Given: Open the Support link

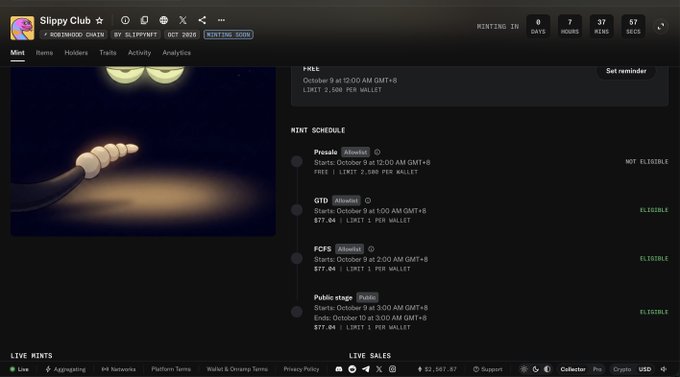Looking at the screenshot, I should pyautogui.click(x=488, y=369).
